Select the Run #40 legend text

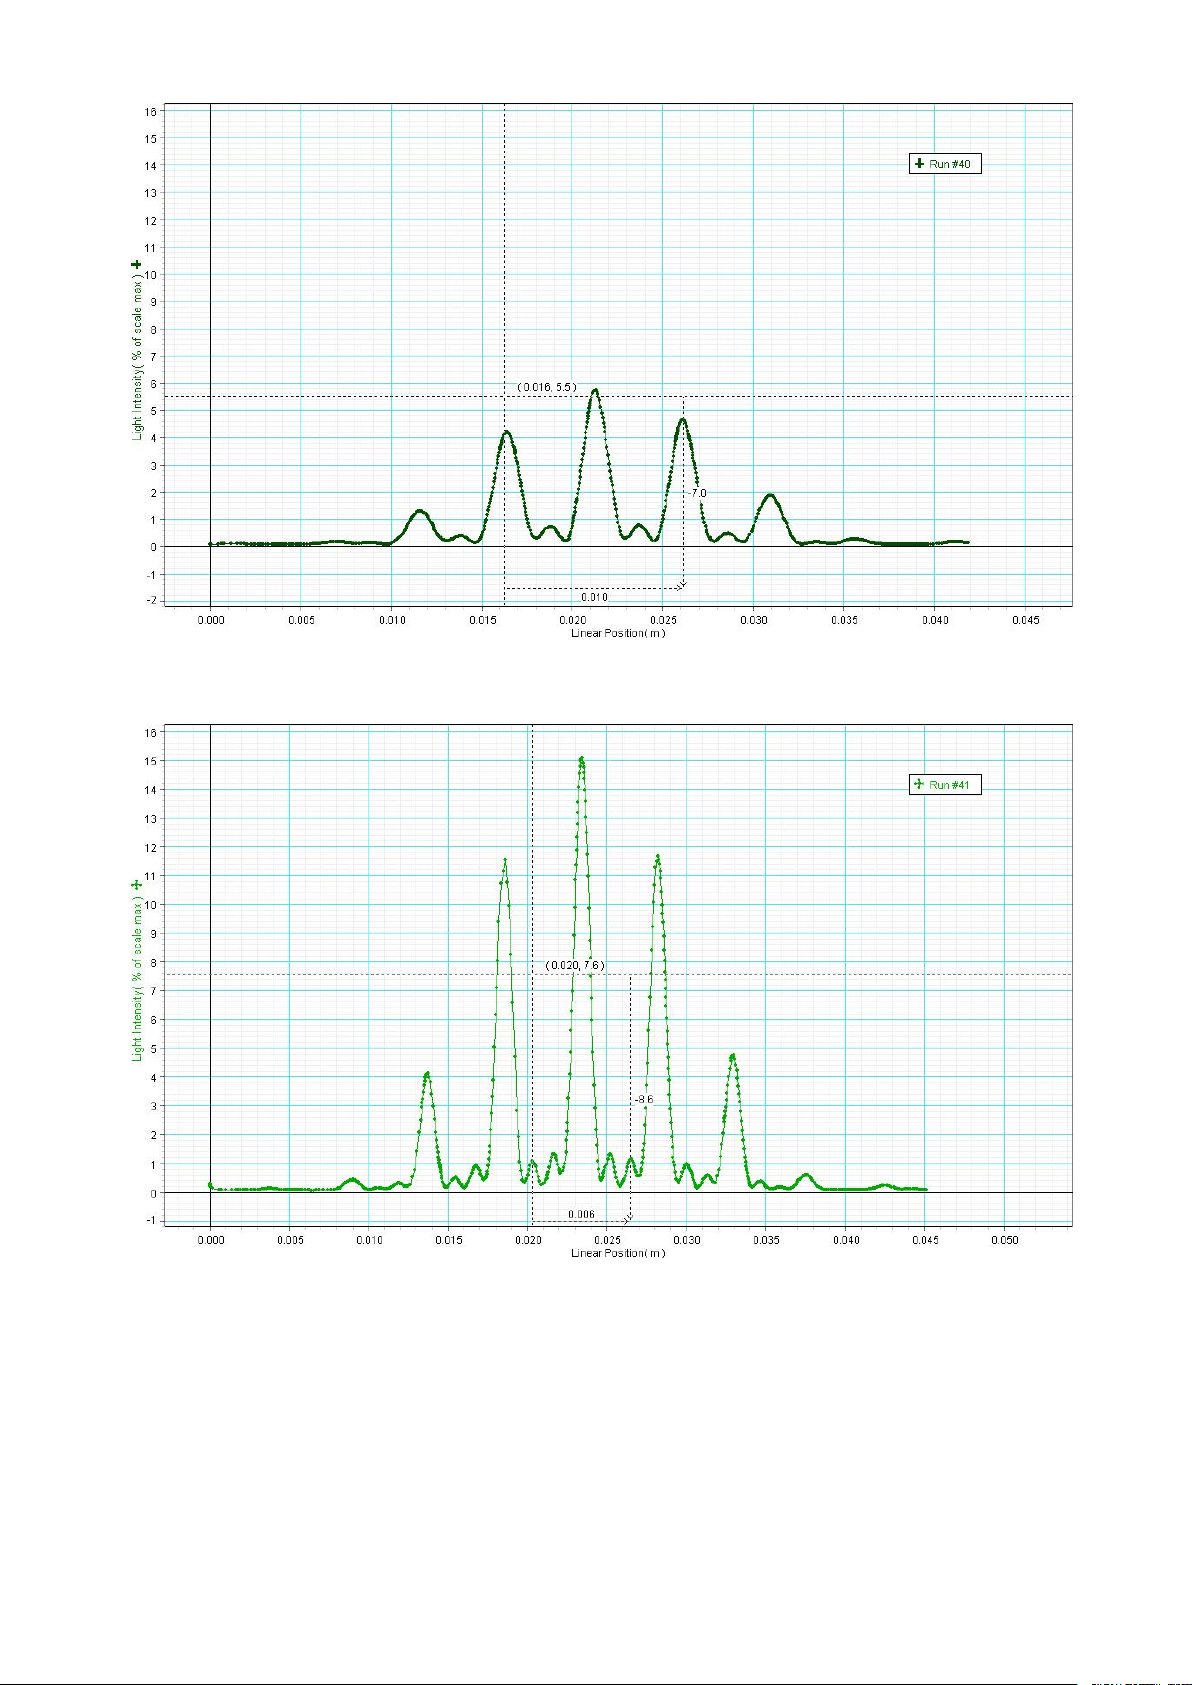[x=950, y=164]
